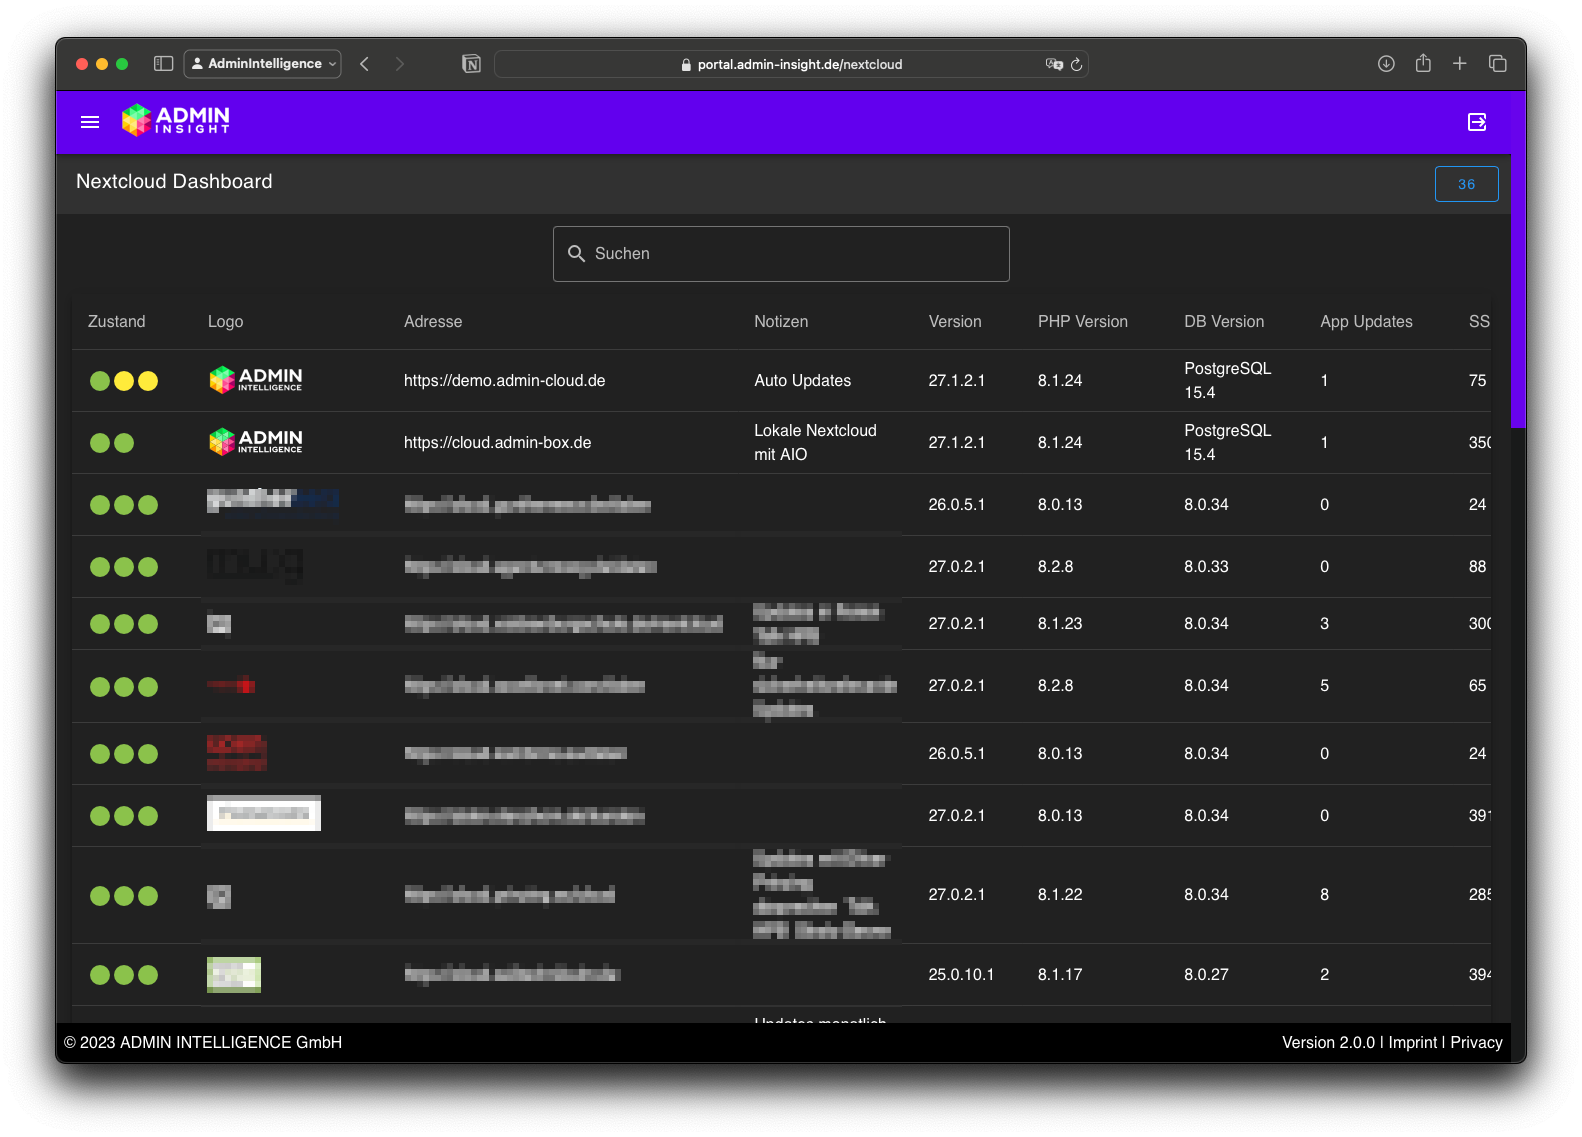Show the tab overview icon
The image size is (1582, 1137).
click(x=1498, y=64)
